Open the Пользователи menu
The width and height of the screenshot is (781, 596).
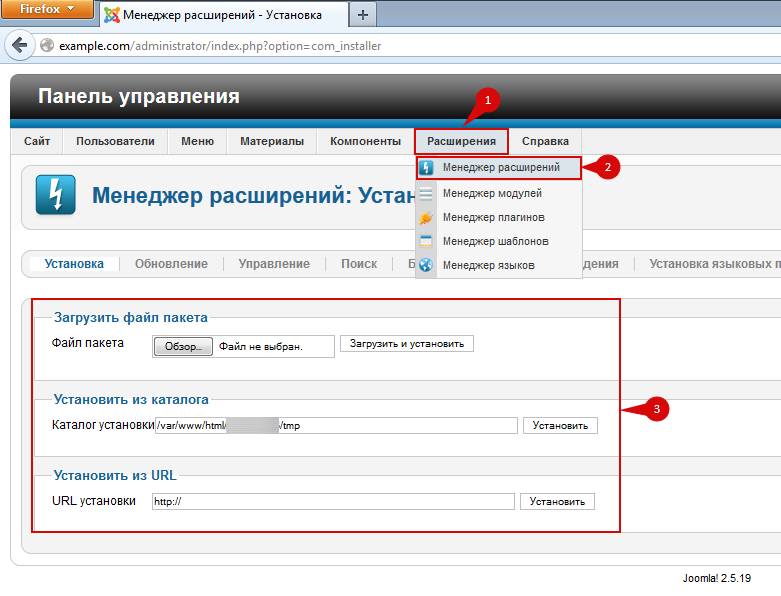point(115,141)
